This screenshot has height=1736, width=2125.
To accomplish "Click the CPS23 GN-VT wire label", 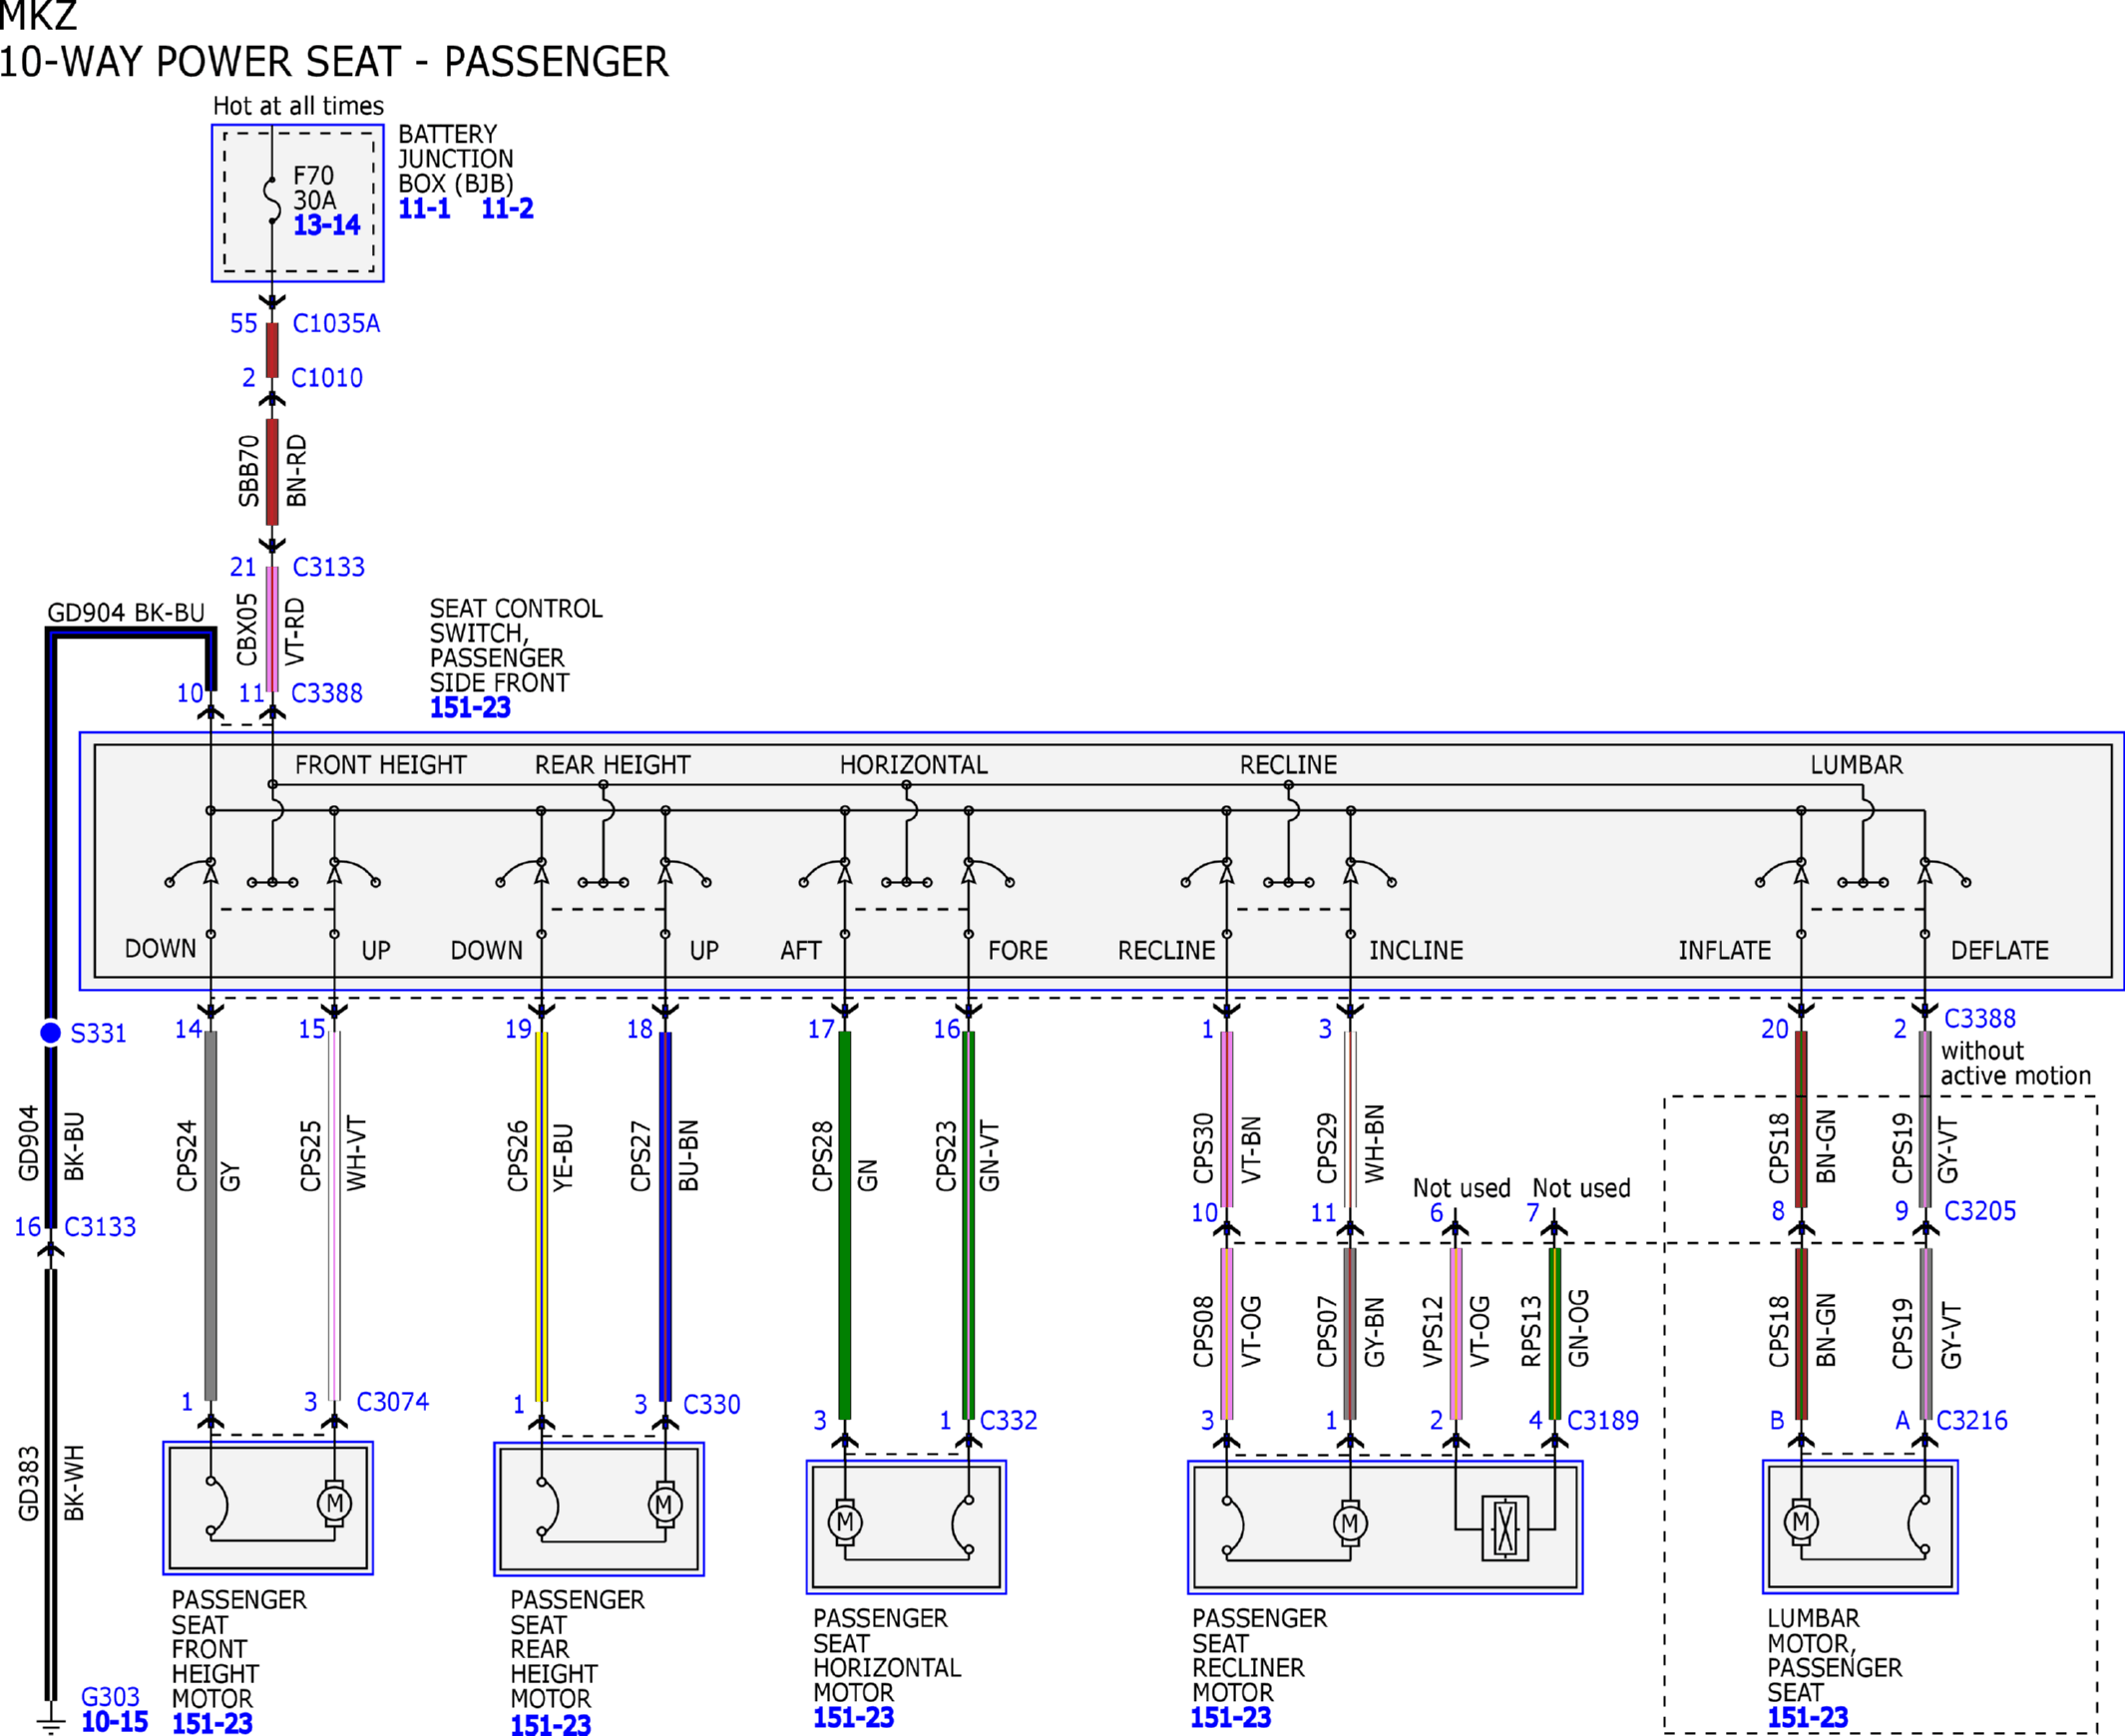I will [x=967, y=1157].
